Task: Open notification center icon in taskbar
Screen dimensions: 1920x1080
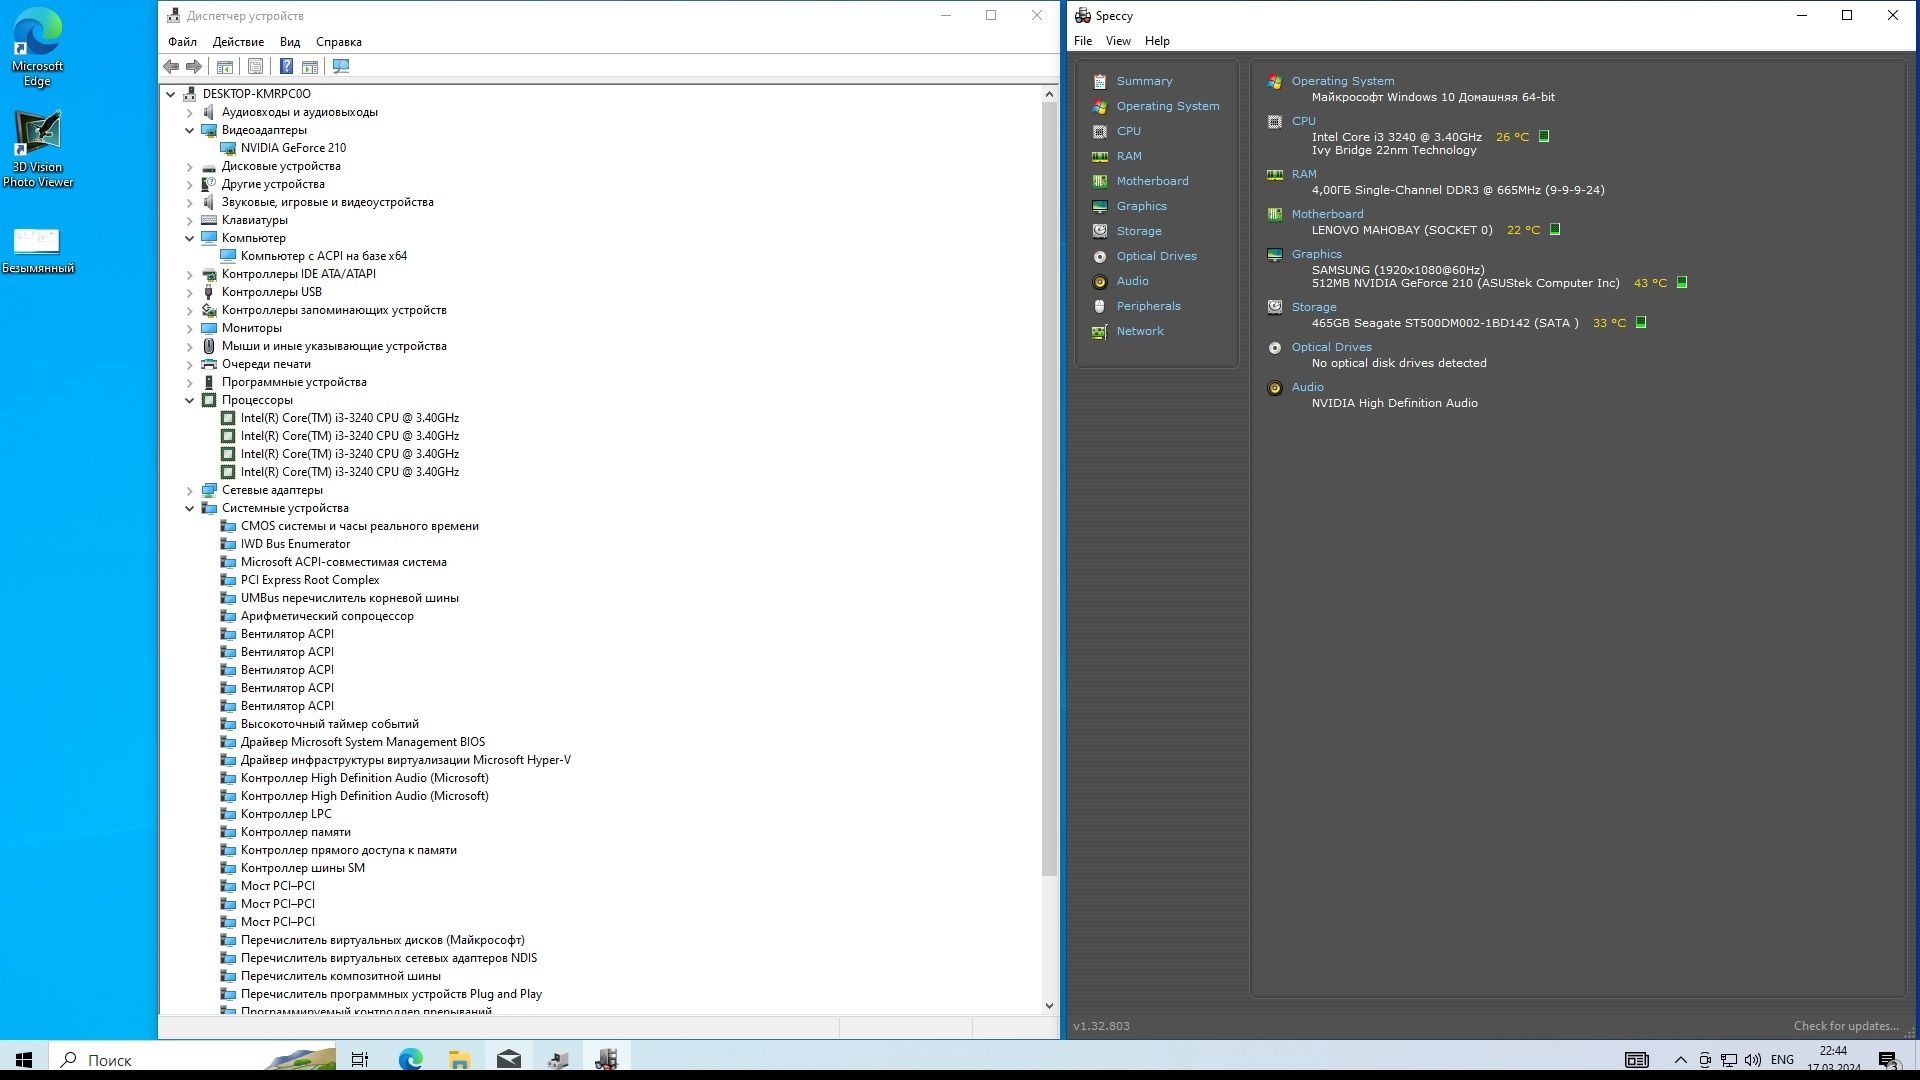Action: 1888,1060
